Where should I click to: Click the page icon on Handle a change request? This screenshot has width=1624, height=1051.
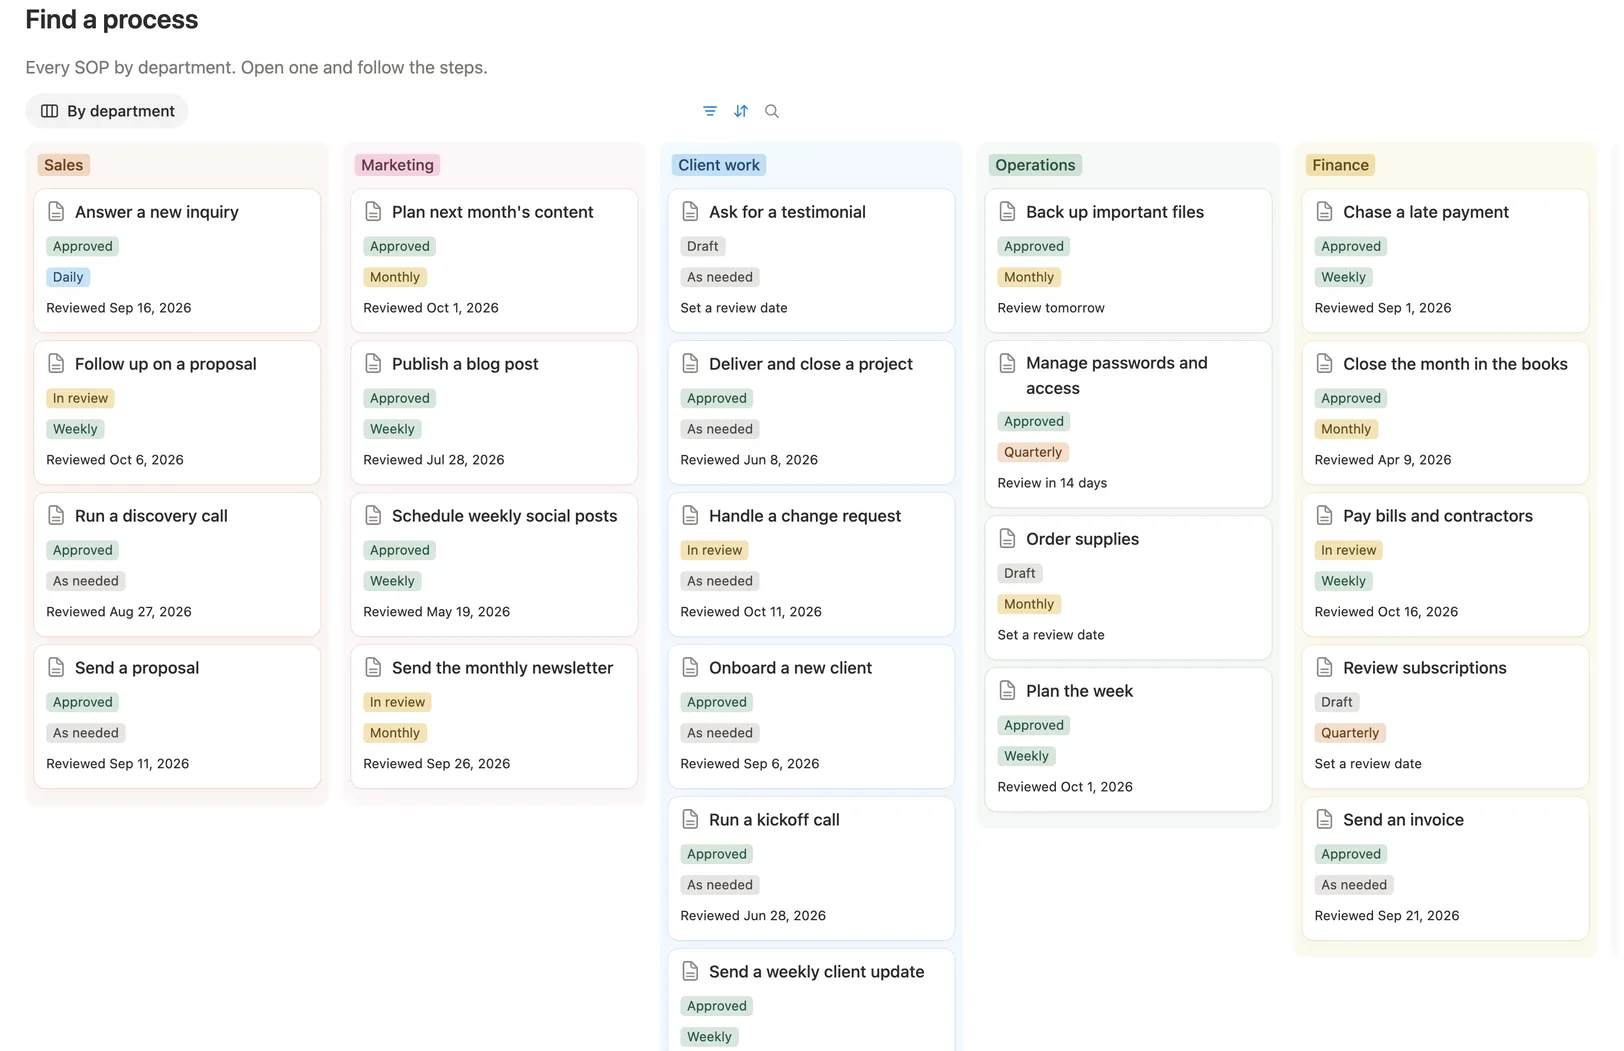click(690, 516)
